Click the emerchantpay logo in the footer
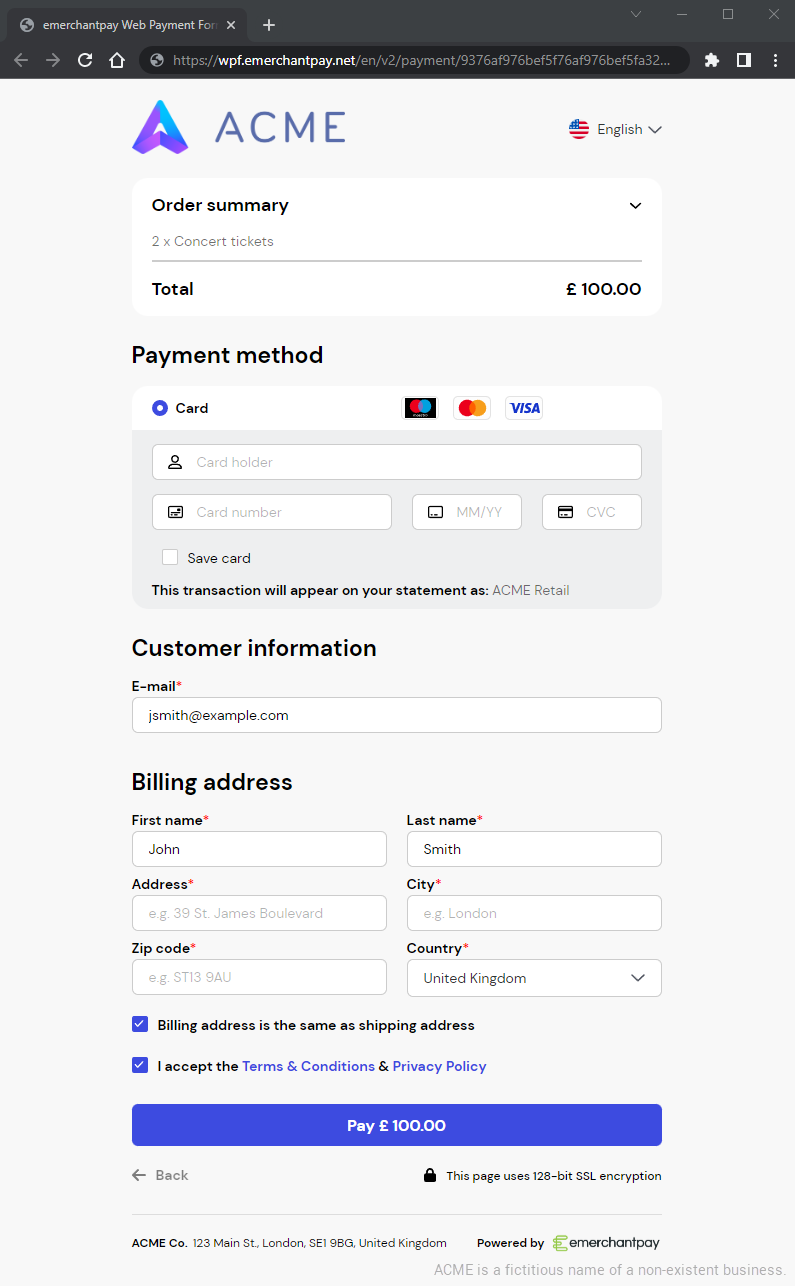795x1286 pixels. 606,1242
